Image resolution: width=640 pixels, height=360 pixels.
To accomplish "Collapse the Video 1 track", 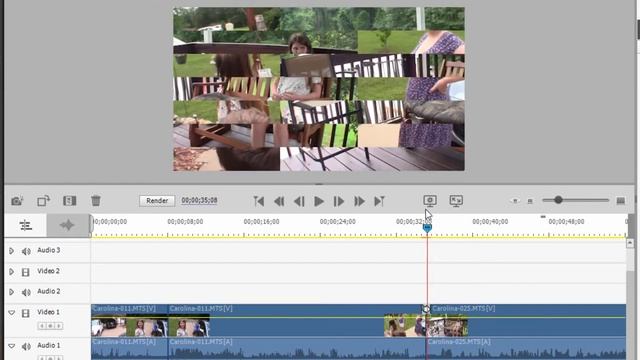I will pyautogui.click(x=11, y=313).
